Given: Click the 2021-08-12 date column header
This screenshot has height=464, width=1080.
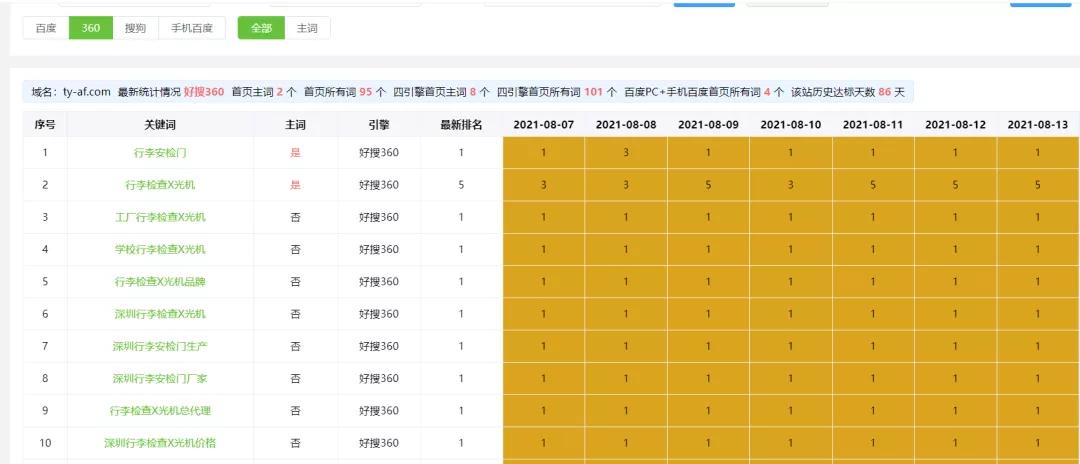Looking at the screenshot, I should coord(955,125).
